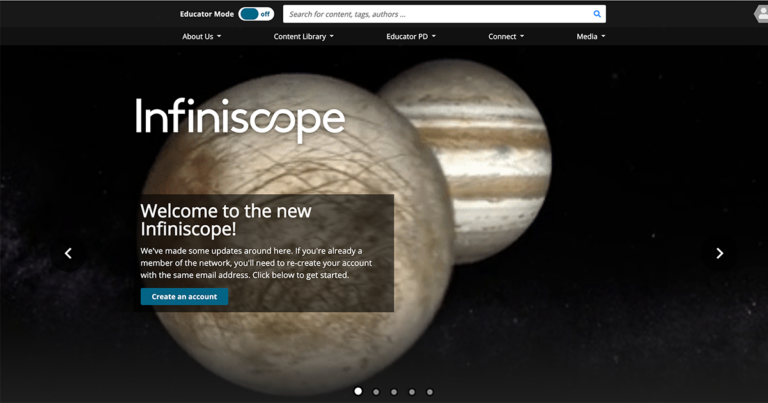Select the fifth carousel dot

coord(430,392)
